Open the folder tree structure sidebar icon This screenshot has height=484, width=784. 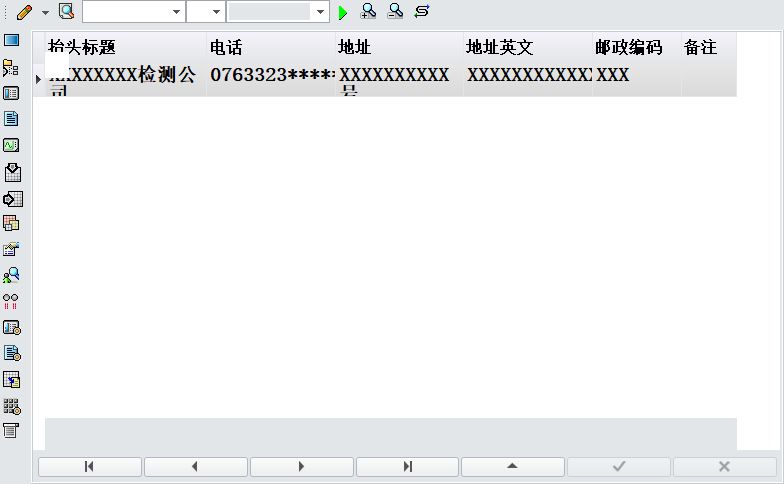point(11,68)
